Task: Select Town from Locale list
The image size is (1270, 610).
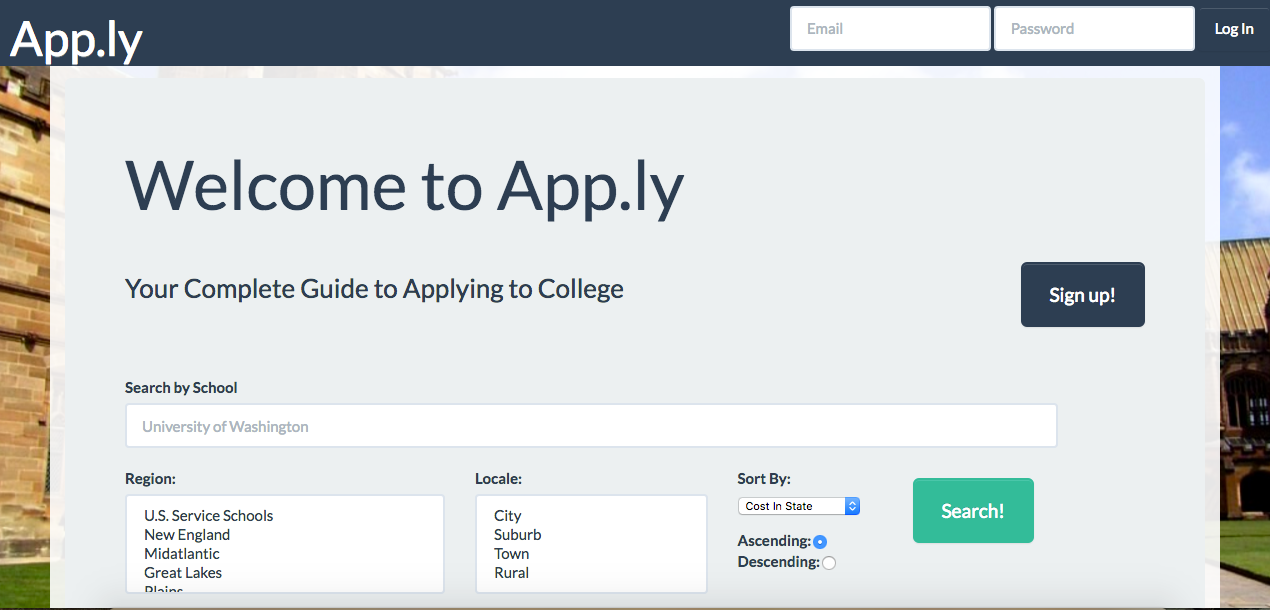Action: [512, 554]
